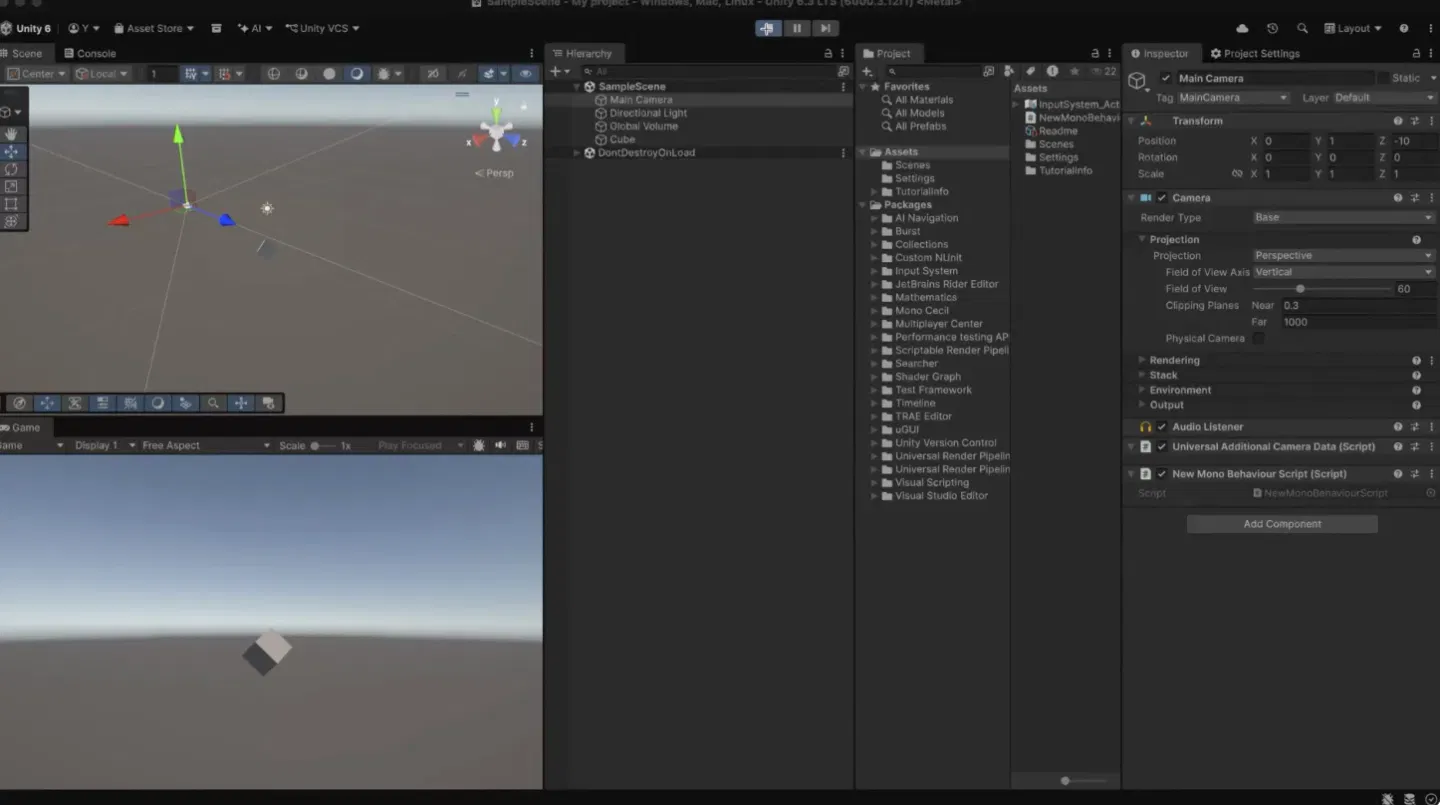
Task: Open the Scene view more options menu
Action: 531,54
